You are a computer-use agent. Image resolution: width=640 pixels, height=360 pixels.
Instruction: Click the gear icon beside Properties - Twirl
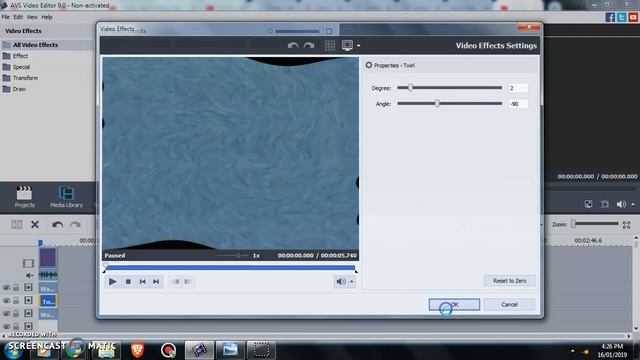(x=369, y=65)
